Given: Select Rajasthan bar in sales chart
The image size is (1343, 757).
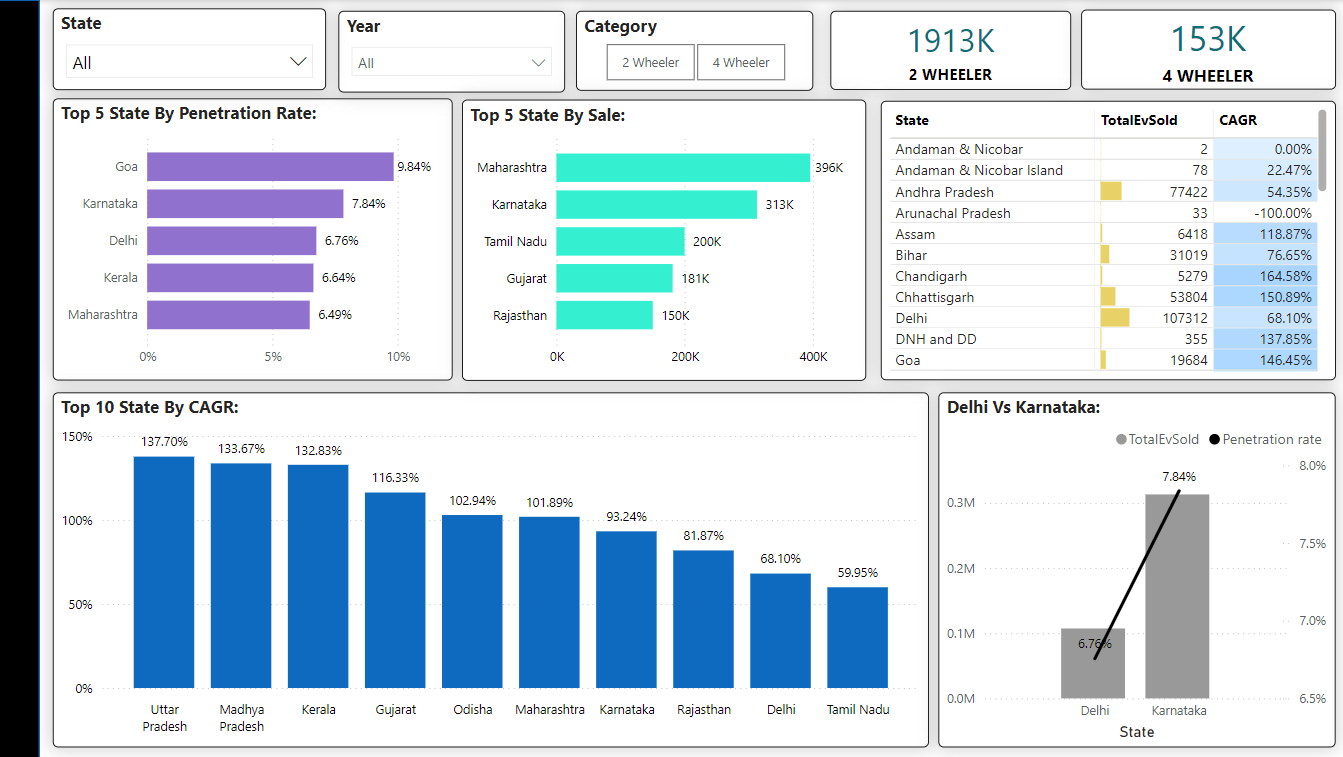Looking at the screenshot, I should pos(604,315).
